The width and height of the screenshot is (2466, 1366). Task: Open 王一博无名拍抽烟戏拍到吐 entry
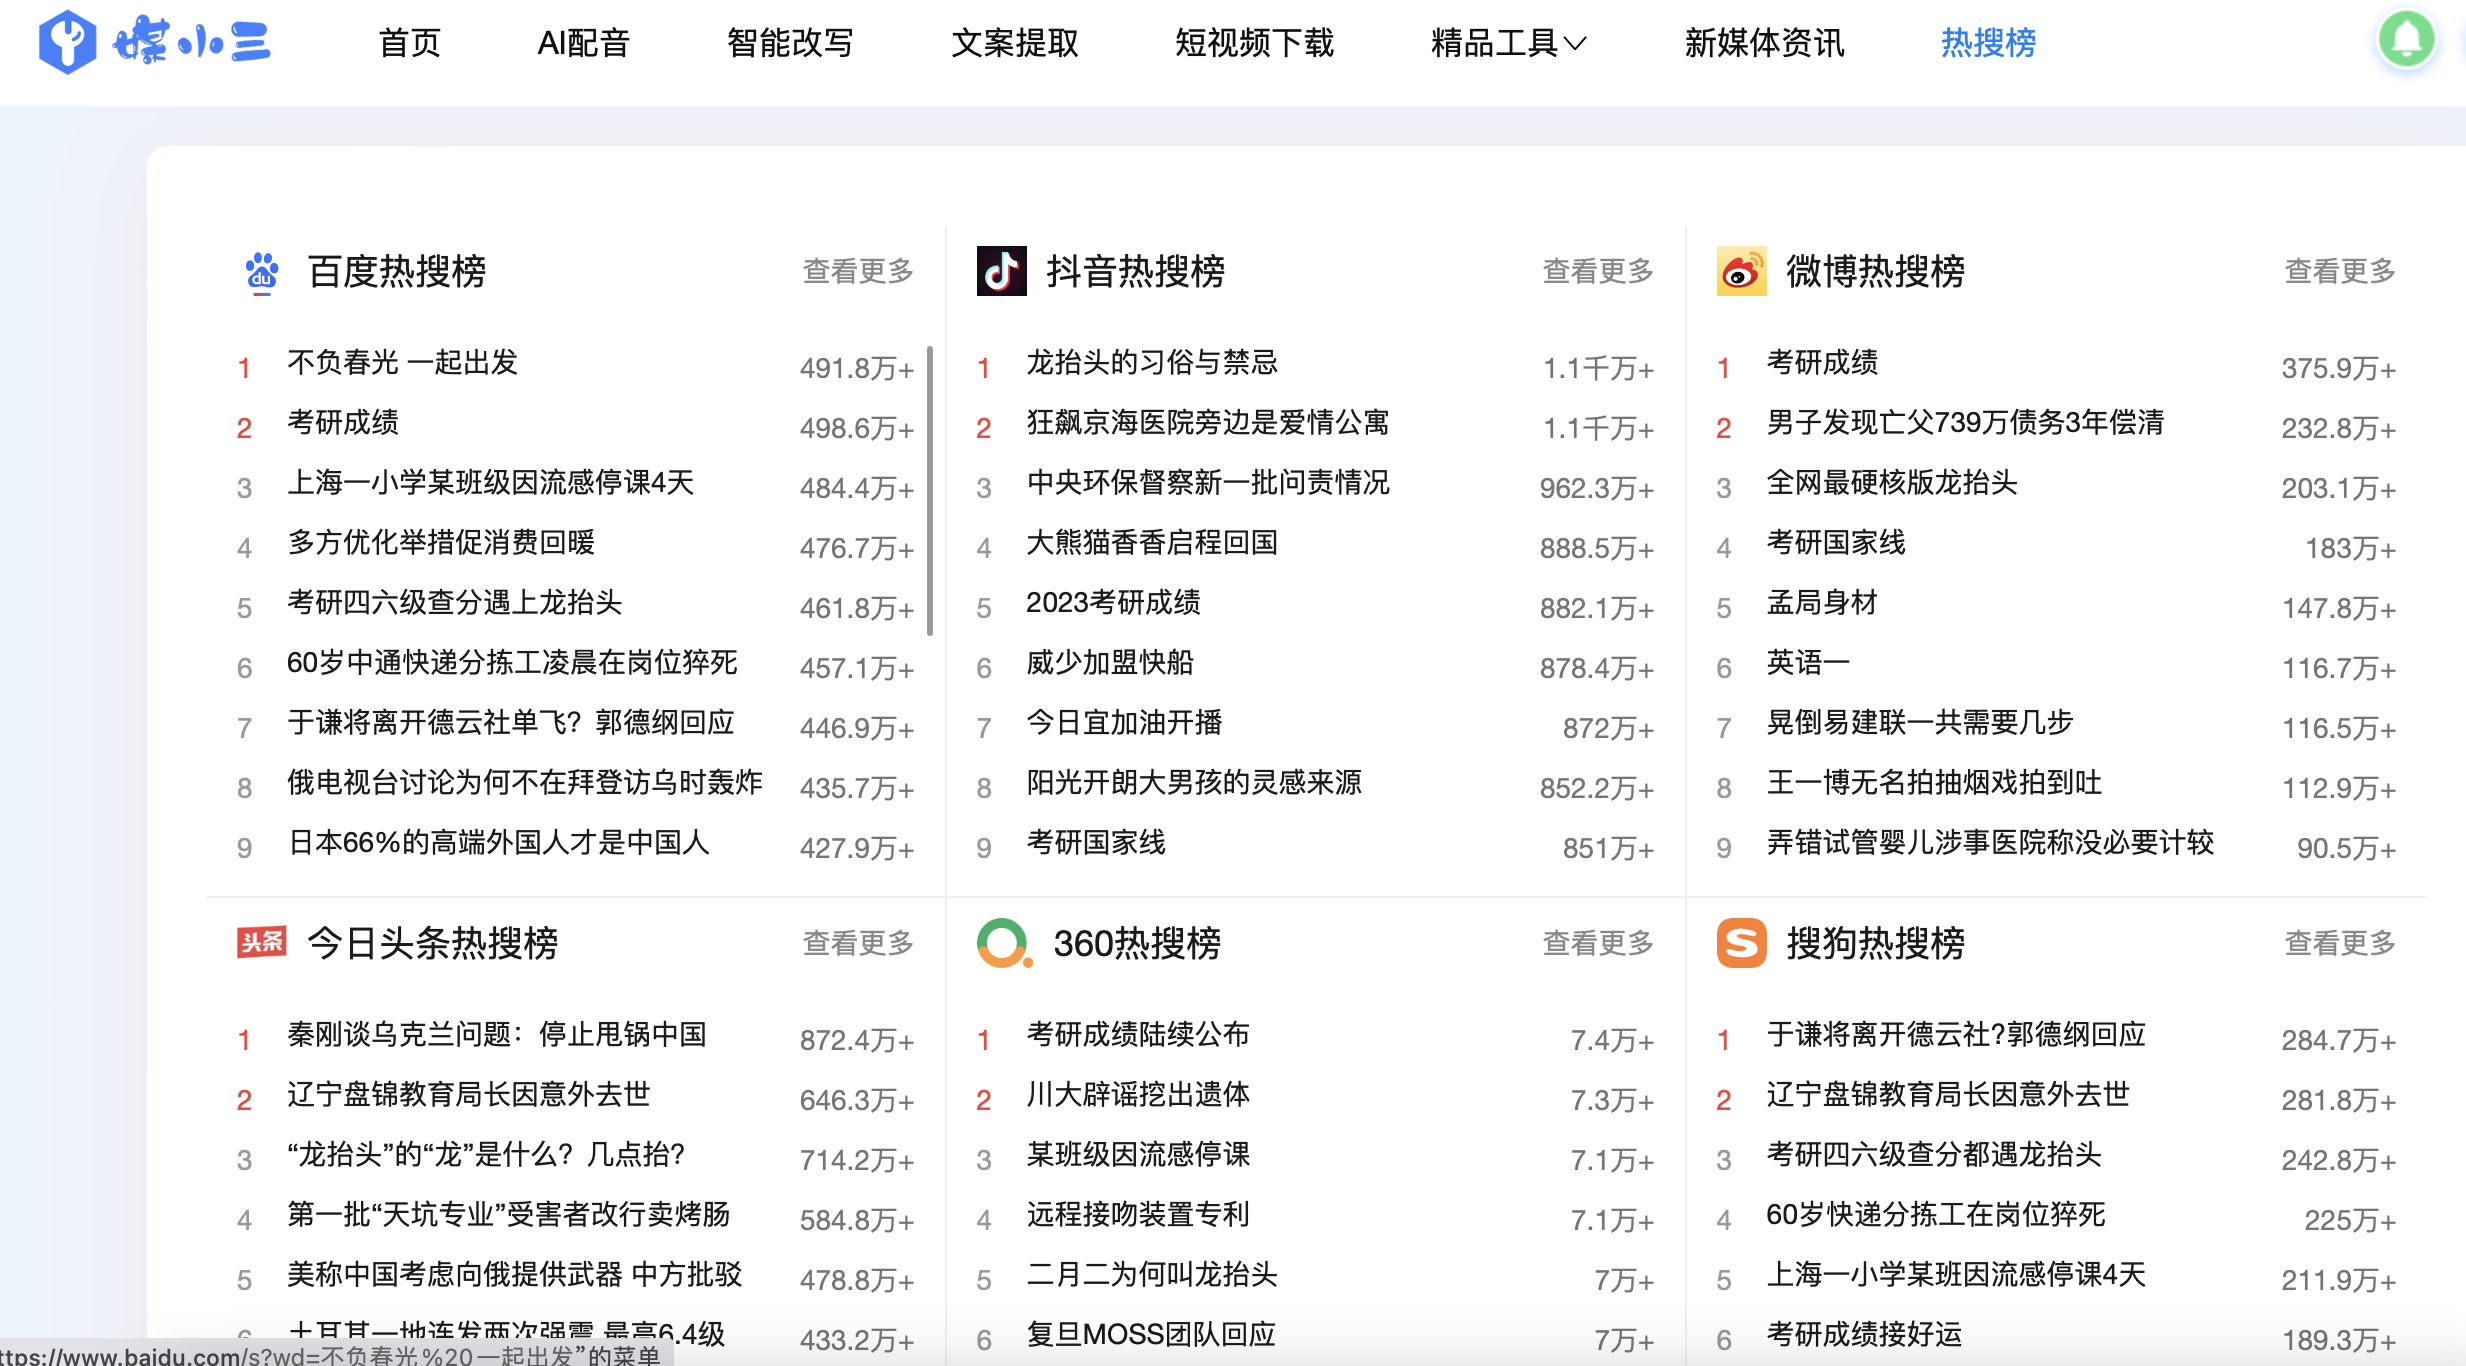pyautogui.click(x=1934, y=782)
